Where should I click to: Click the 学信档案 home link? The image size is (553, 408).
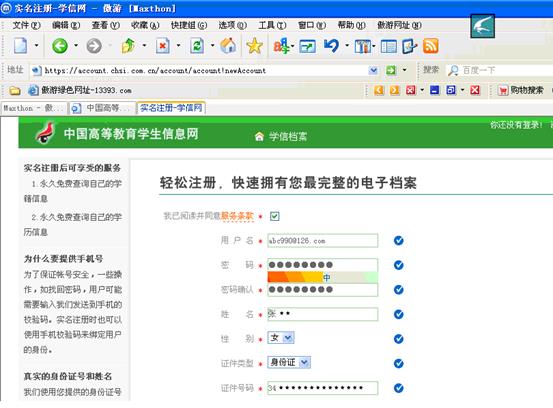click(281, 136)
